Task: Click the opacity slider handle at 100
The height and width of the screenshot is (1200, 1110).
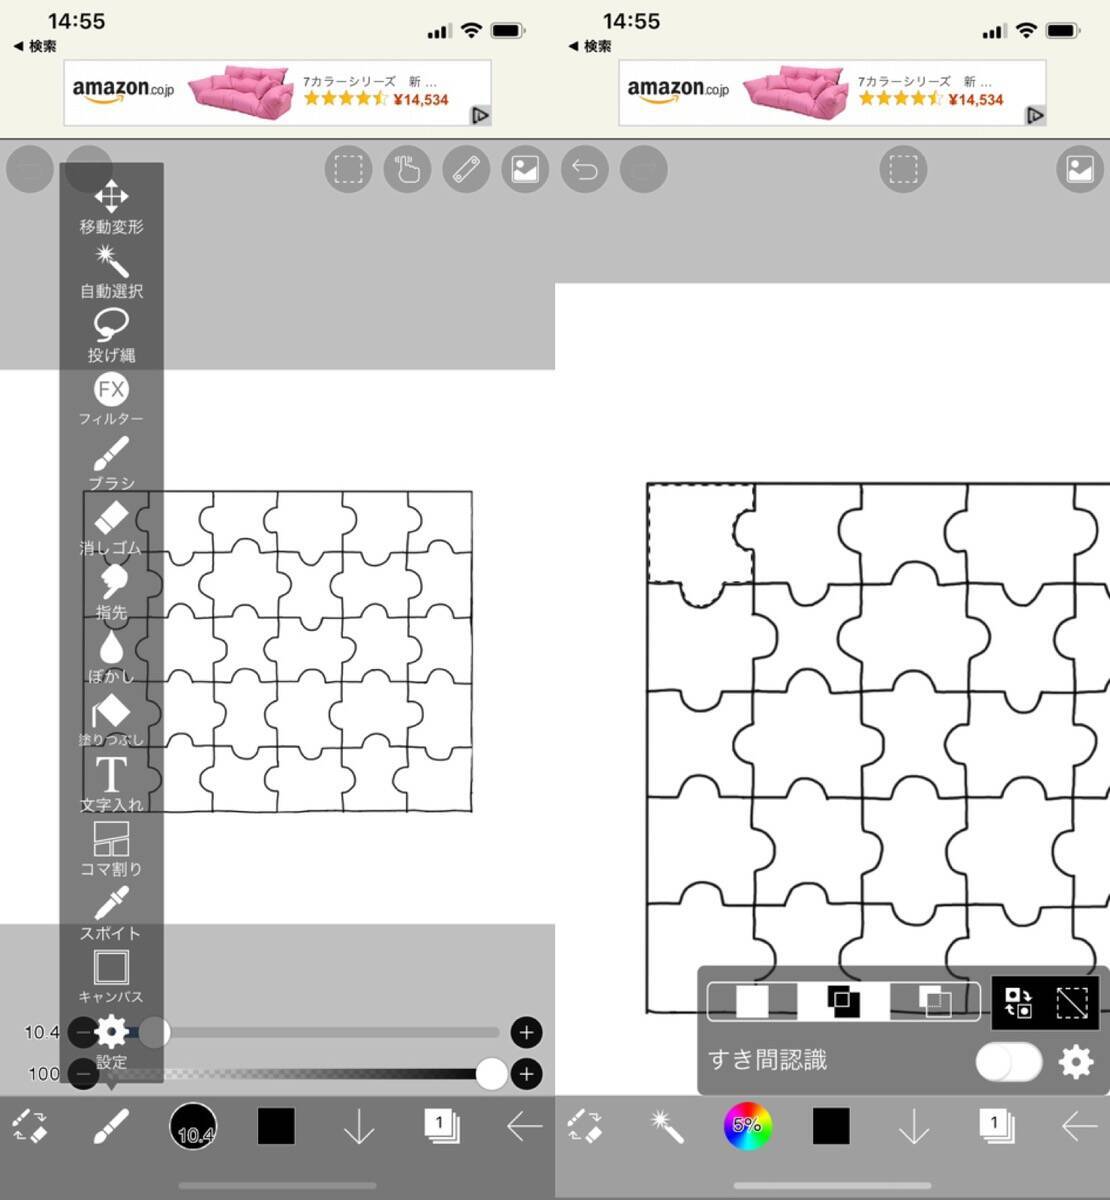Action: (x=491, y=1074)
